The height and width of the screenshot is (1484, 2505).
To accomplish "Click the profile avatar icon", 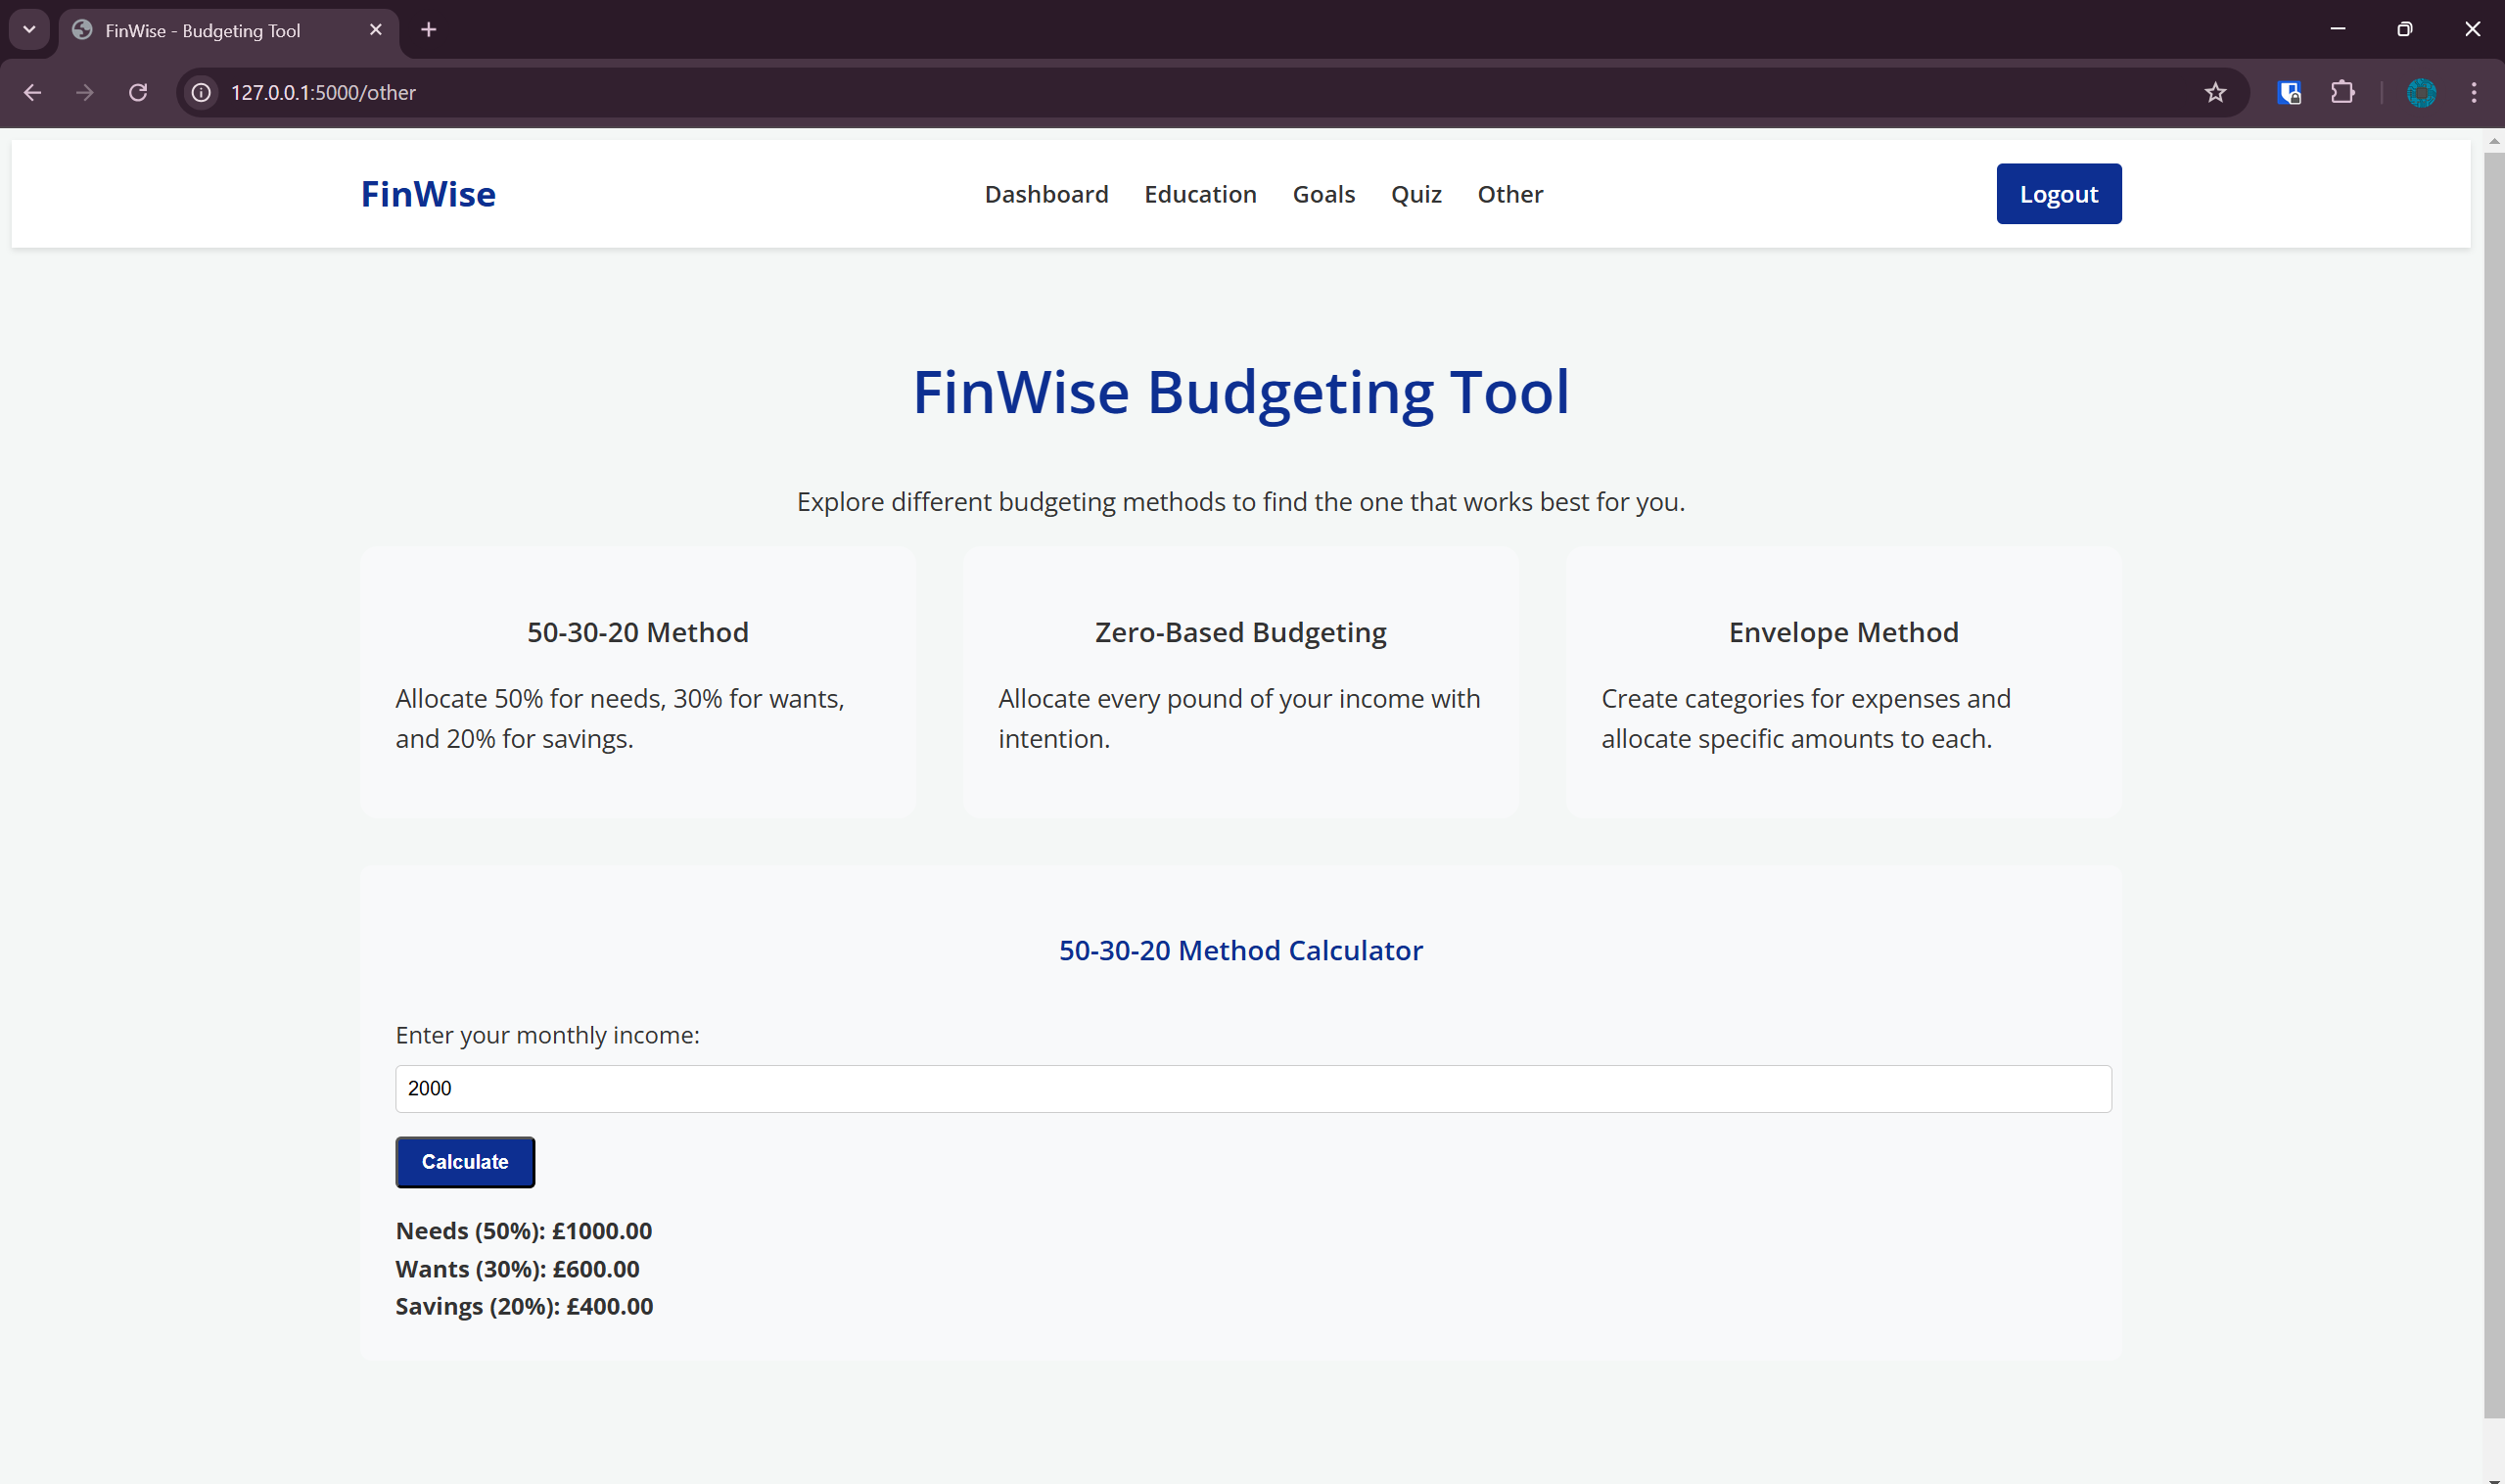I will pos(2420,92).
